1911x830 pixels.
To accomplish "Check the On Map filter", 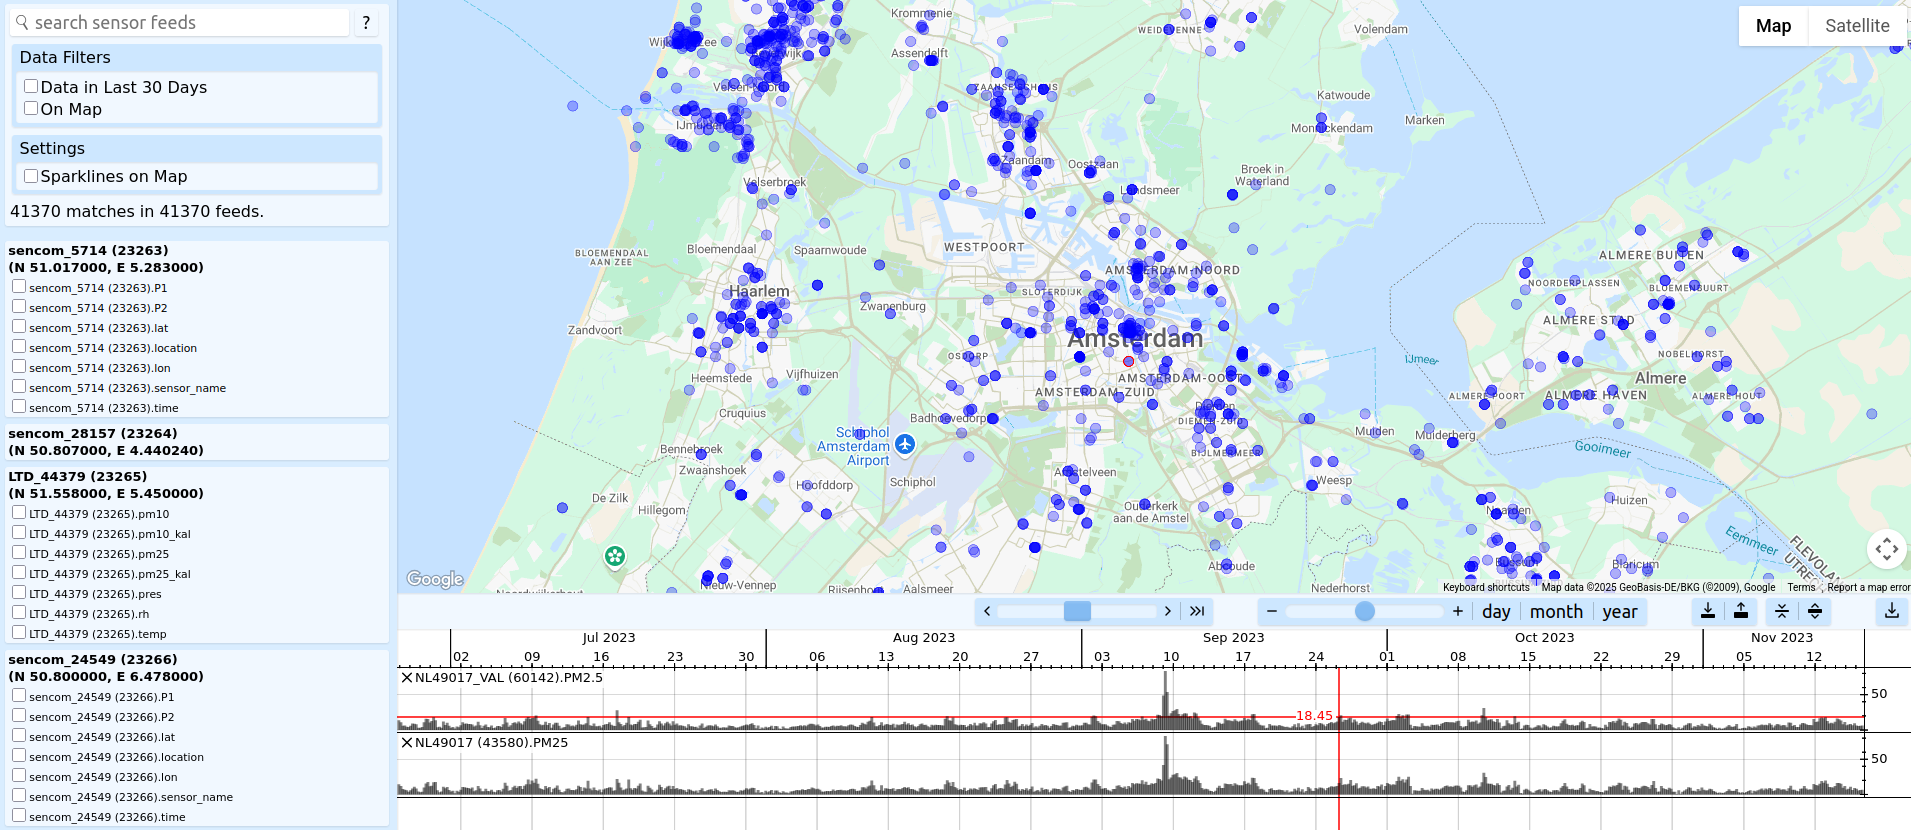I will coord(31,109).
